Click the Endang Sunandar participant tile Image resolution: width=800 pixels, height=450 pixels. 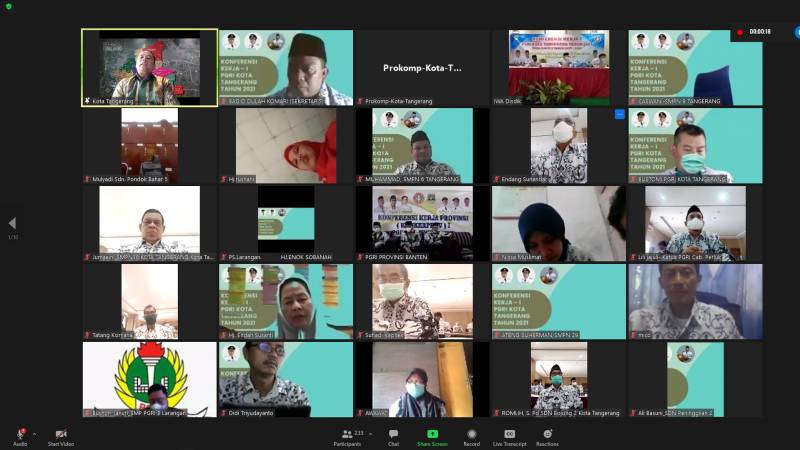[x=559, y=145]
